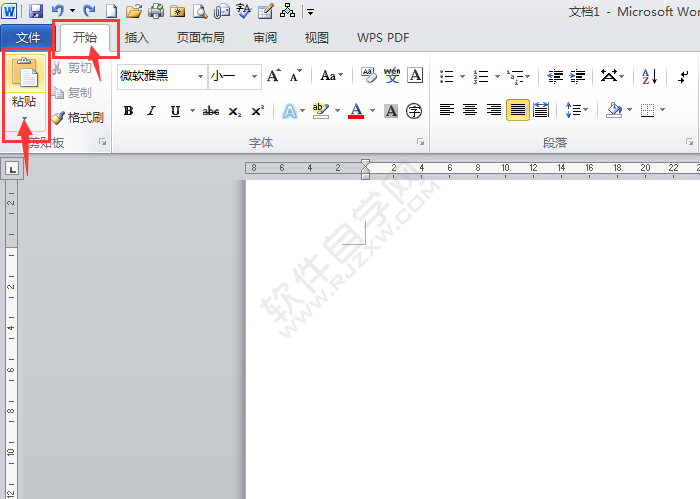Apply character shading icon
The width and height of the screenshot is (700, 499).
[391, 111]
